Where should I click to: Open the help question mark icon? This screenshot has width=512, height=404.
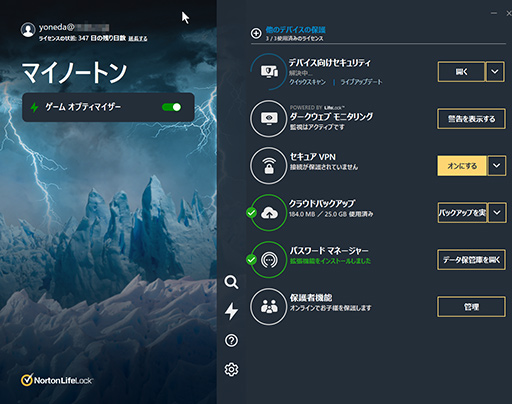(x=231, y=340)
